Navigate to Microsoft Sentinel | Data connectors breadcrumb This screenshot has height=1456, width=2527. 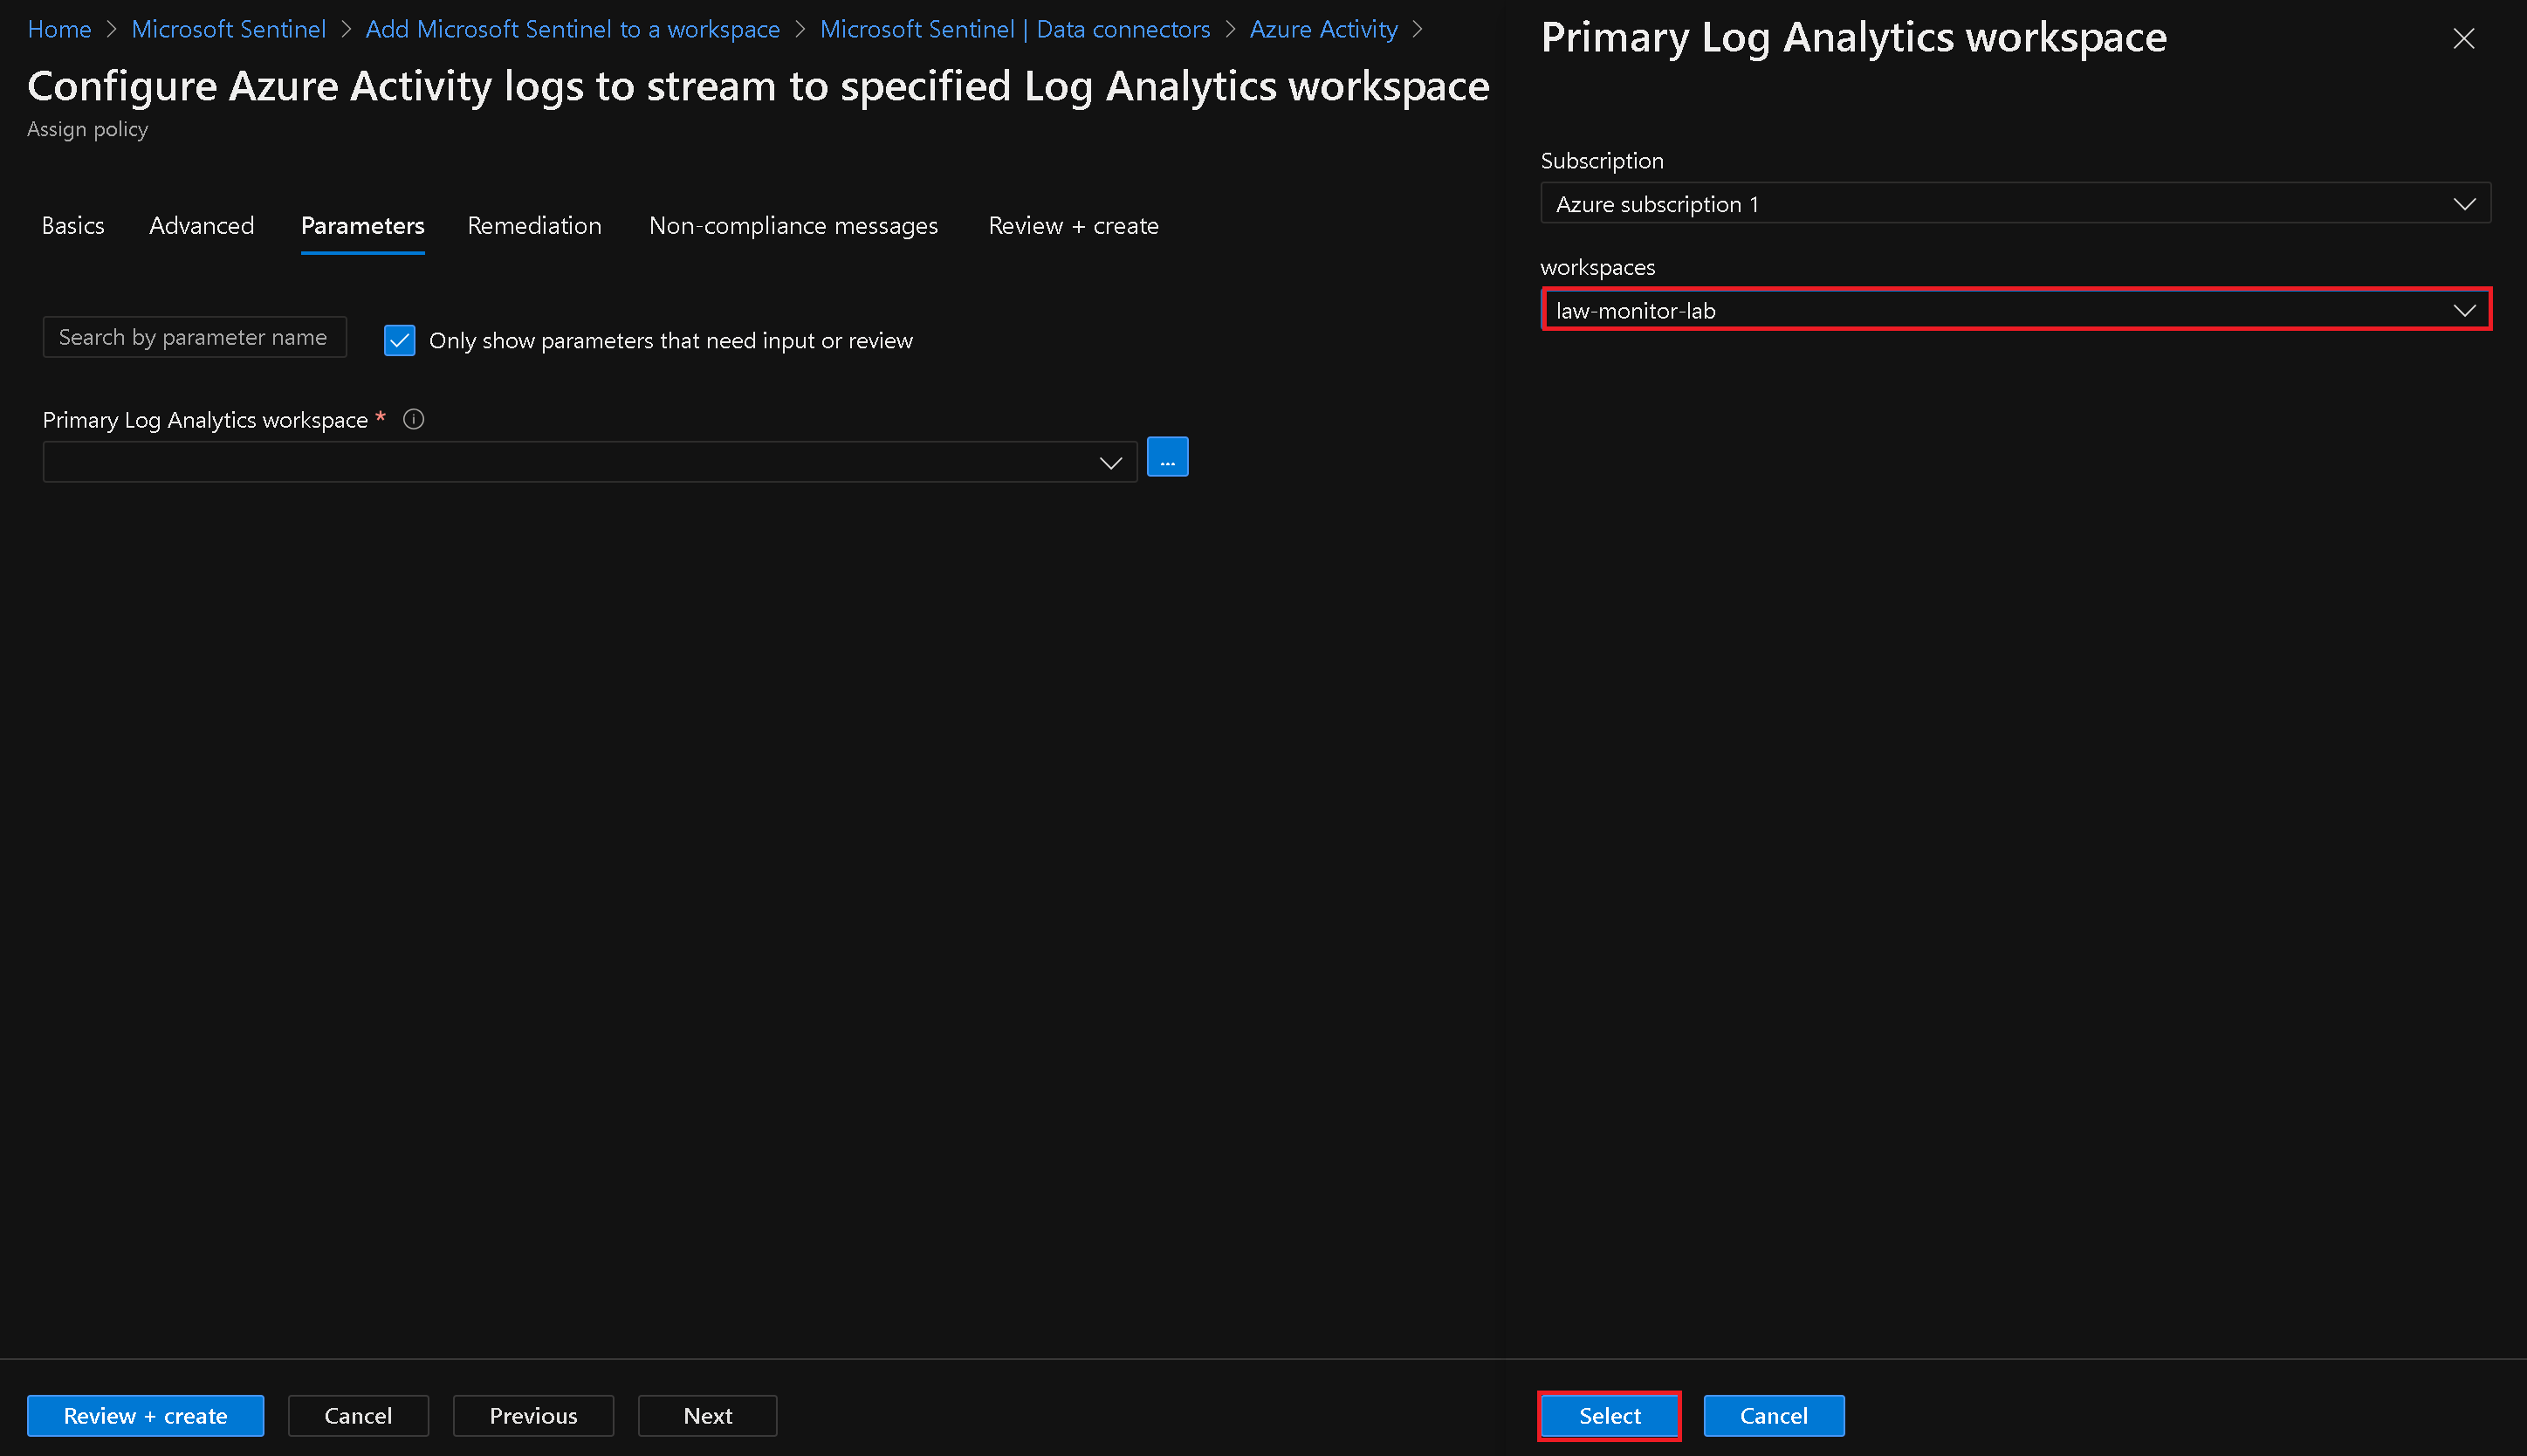[1014, 29]
